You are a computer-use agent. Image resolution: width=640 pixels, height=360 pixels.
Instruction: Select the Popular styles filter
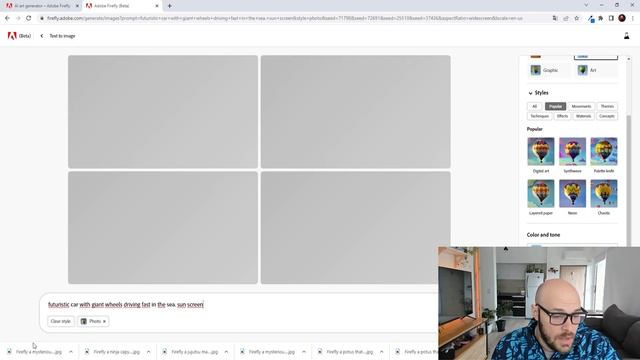555,106
